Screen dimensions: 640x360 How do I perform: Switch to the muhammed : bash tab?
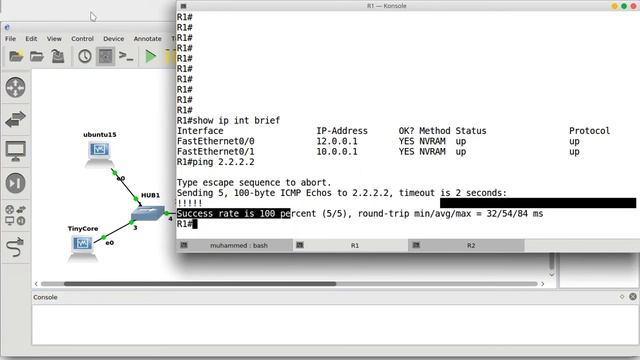[x=235, y=245]
